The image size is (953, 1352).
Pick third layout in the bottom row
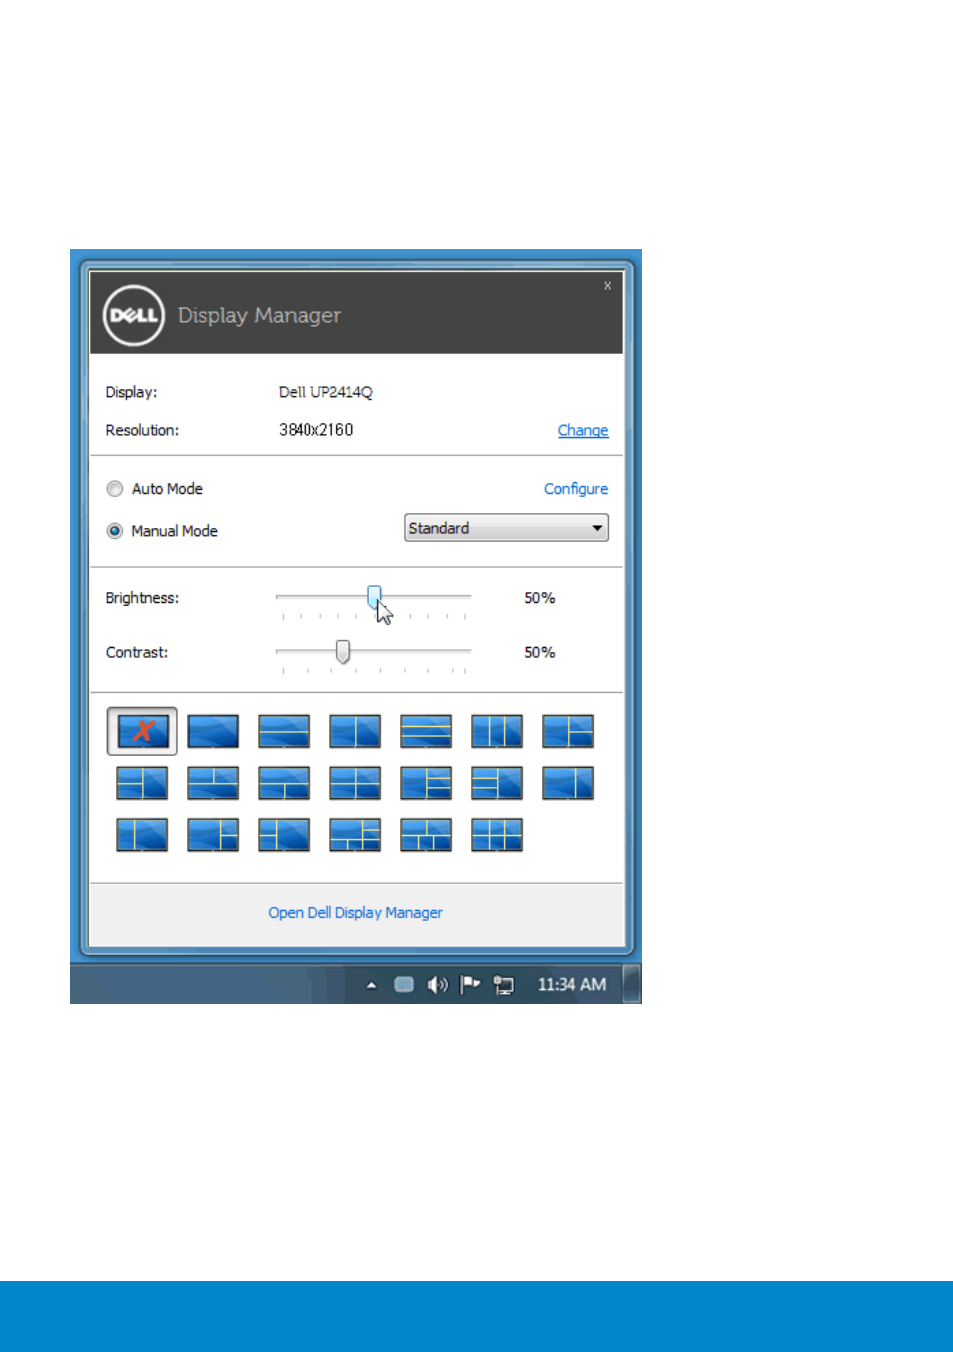[284, 835]
